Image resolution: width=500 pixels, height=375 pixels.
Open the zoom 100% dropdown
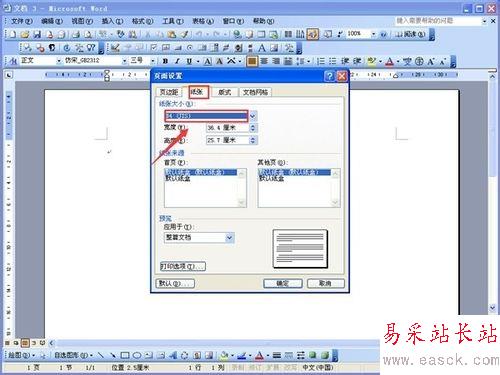click(373, 34)
